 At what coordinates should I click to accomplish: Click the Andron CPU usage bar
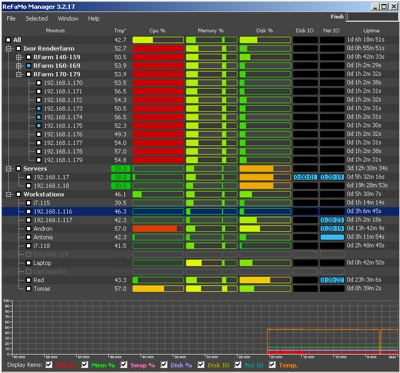tap(158, 229)
